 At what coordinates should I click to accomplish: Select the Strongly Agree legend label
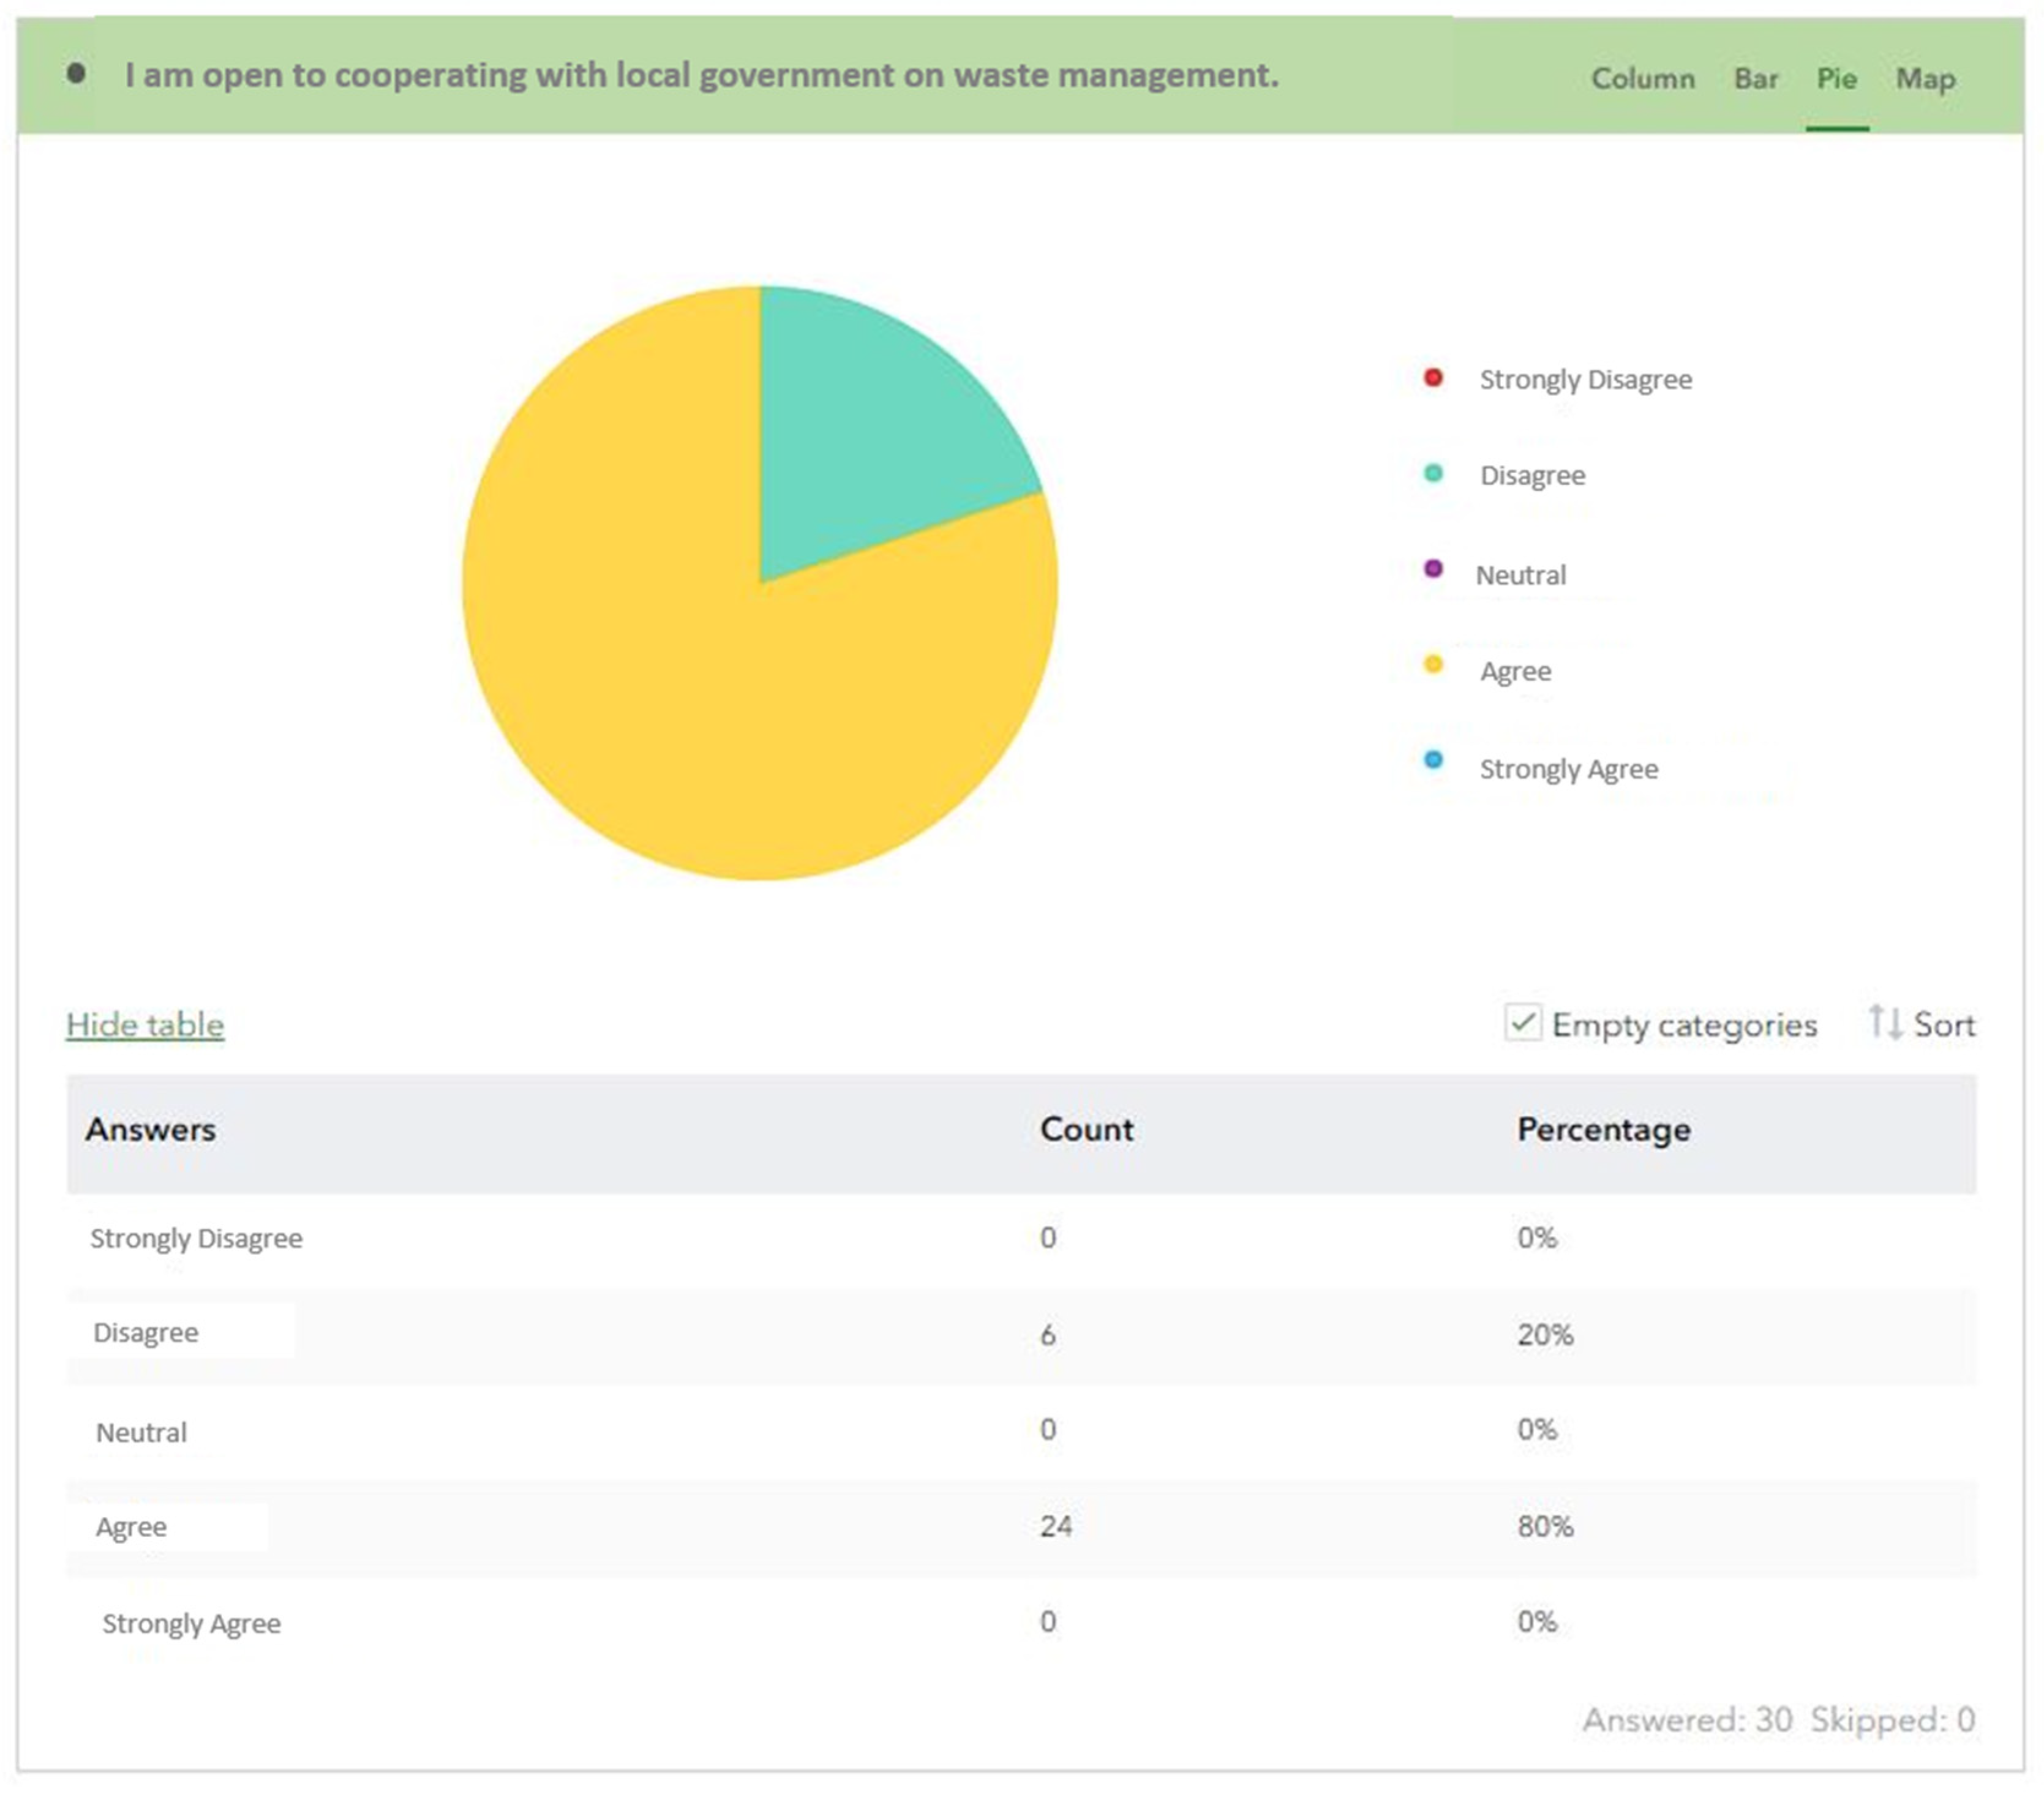(x=1568, y=769)
